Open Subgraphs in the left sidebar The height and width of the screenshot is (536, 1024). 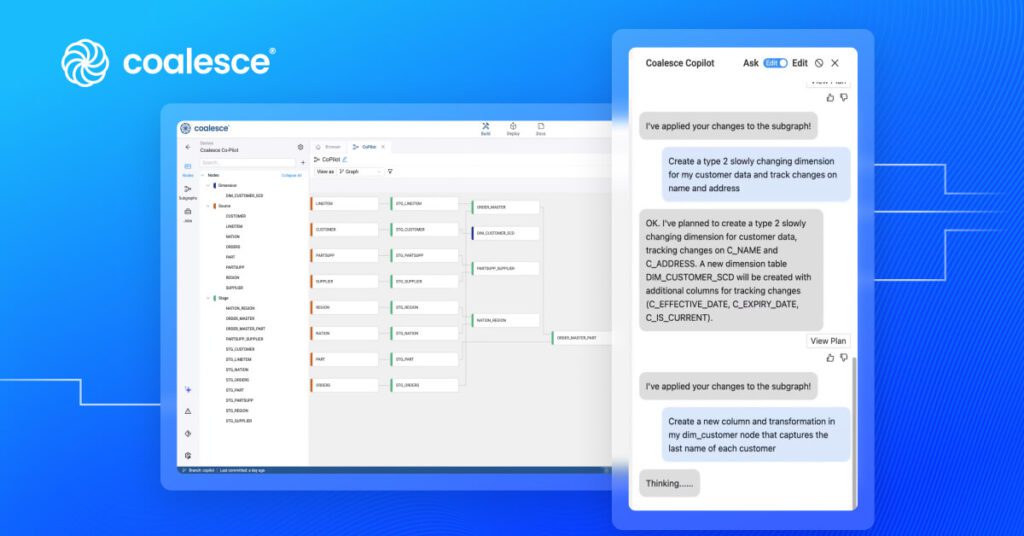point(187,190)
